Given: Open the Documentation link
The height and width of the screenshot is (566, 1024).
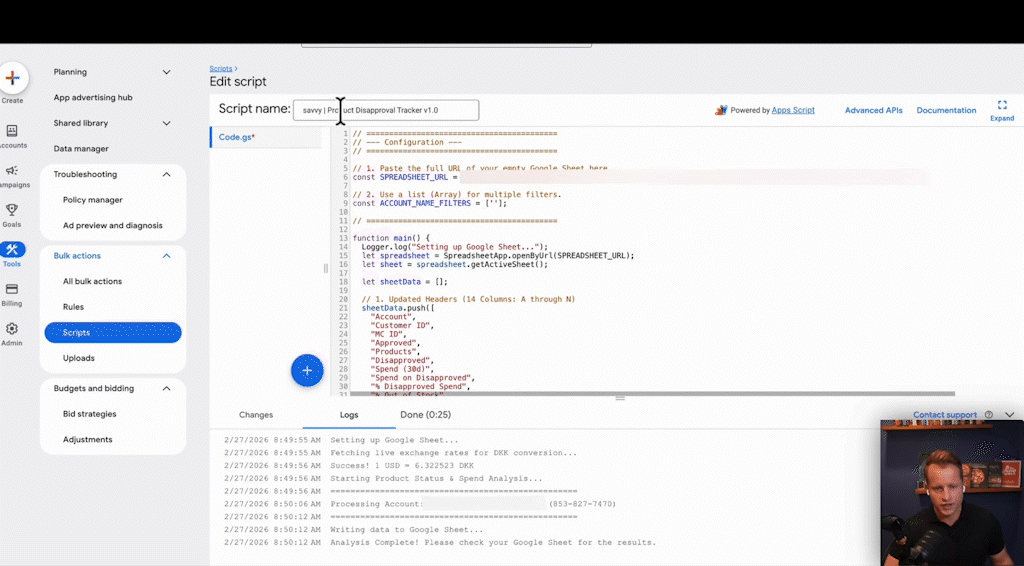Looking at the screenshot, I should (946, 110).
